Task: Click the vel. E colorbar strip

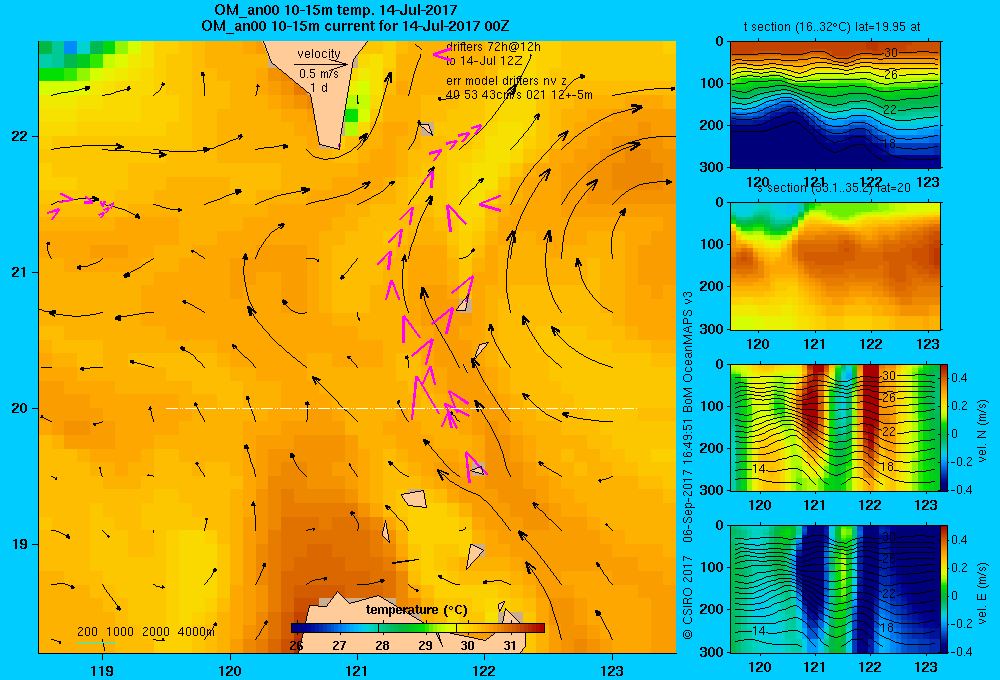Action: [945, 589]
